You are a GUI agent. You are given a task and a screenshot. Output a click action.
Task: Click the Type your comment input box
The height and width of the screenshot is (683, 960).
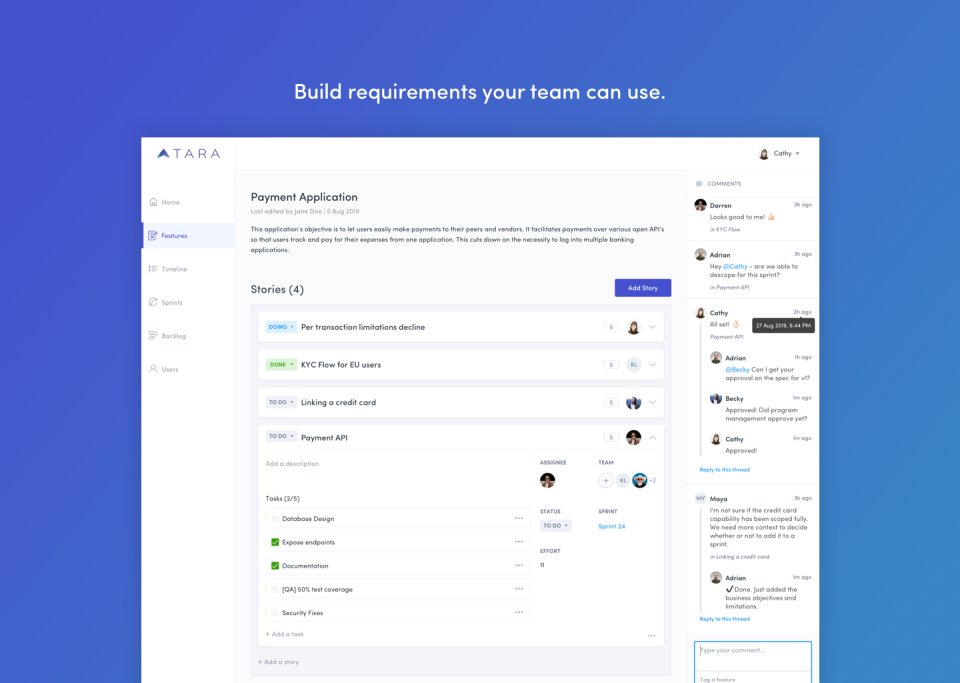(x=753, y=655)
